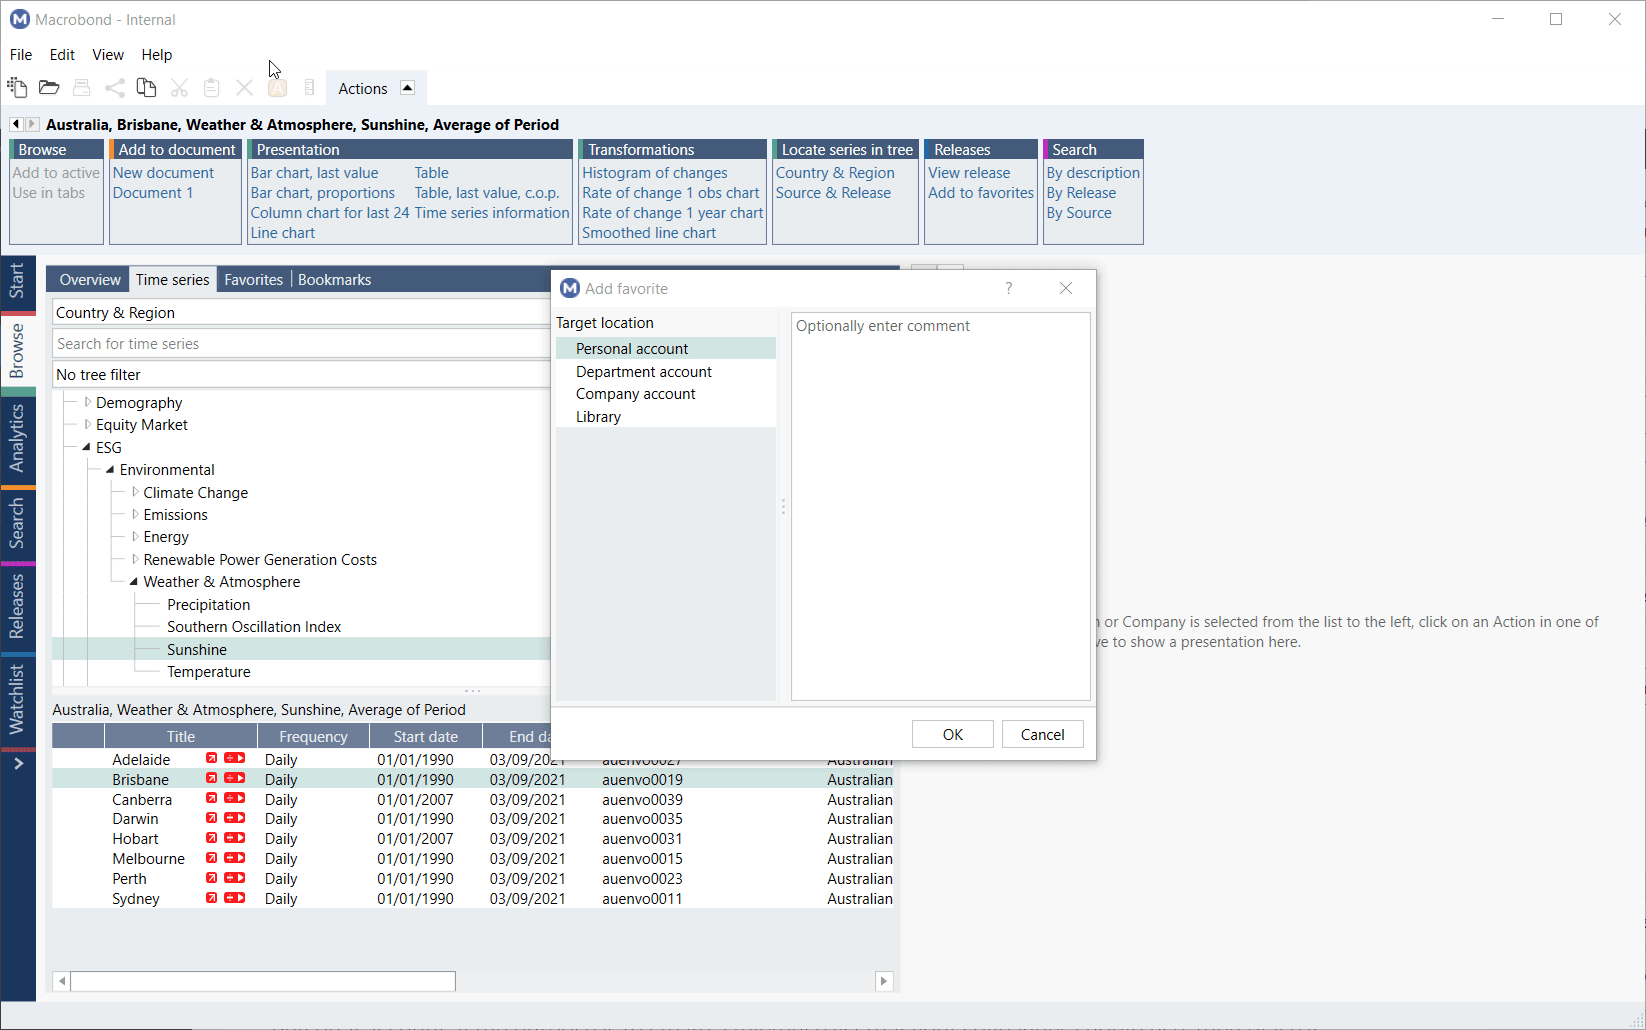Click Add to favorites link
This screenshot has width=1646, height=1030.
pyautogui.click(x=981, y=193)
